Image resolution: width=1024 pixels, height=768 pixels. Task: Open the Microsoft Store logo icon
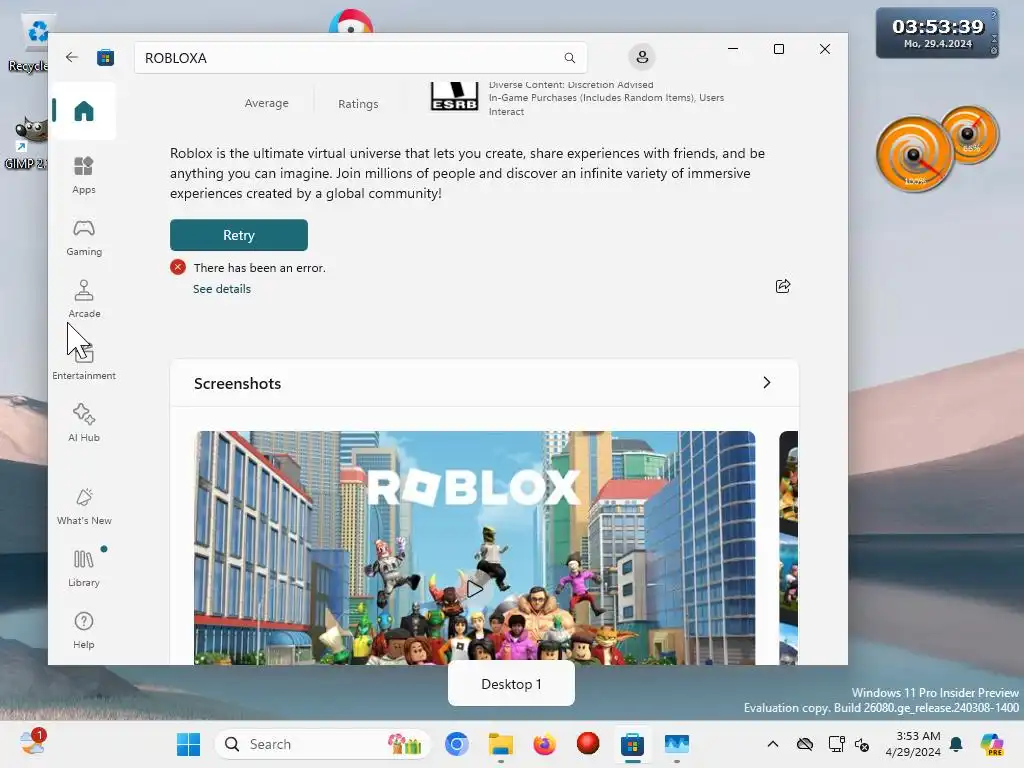[x=105, y=57]
